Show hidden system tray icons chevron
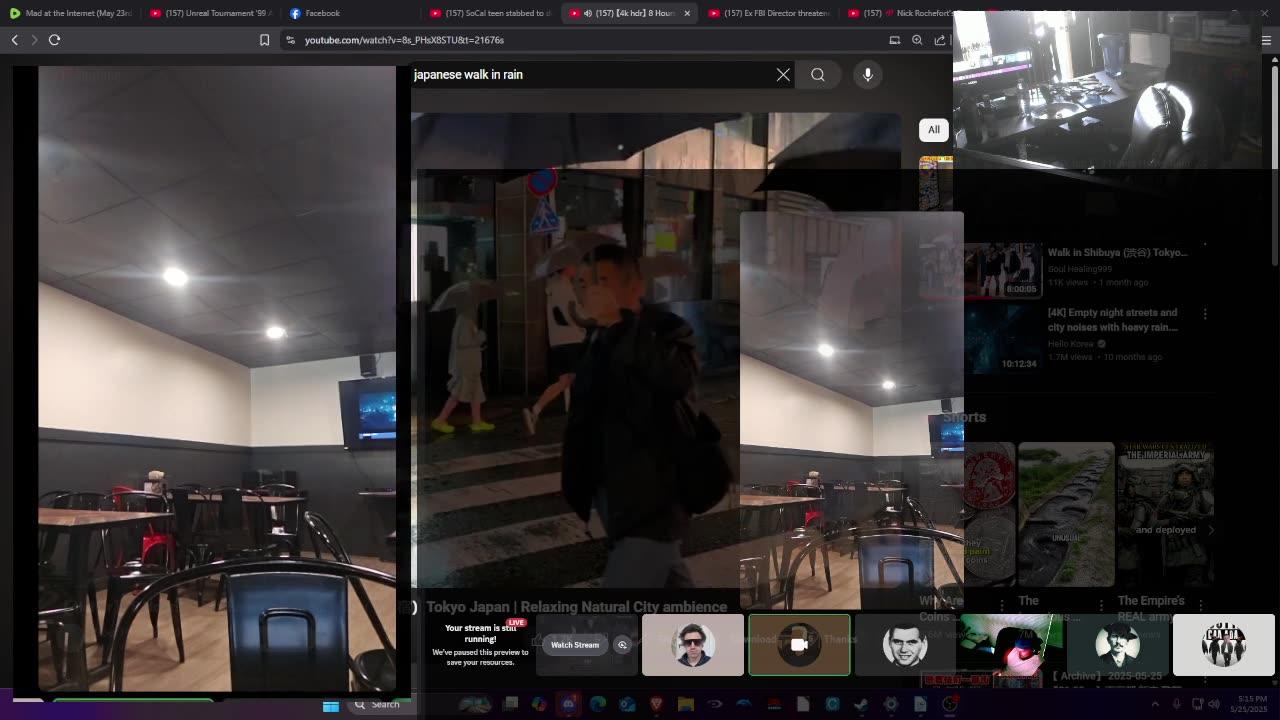The height and width of the screenshot is (720, 1280). (1155, 704)
